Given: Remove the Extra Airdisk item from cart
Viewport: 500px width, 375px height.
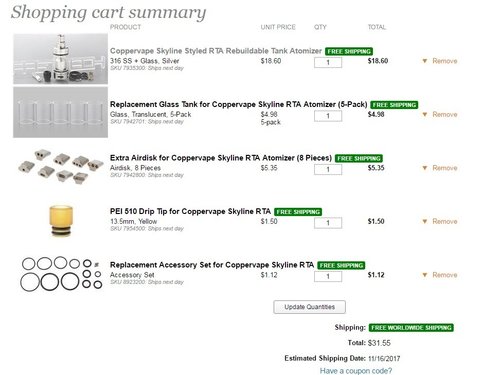Looking at the screenshot, I should click(445, 168).
